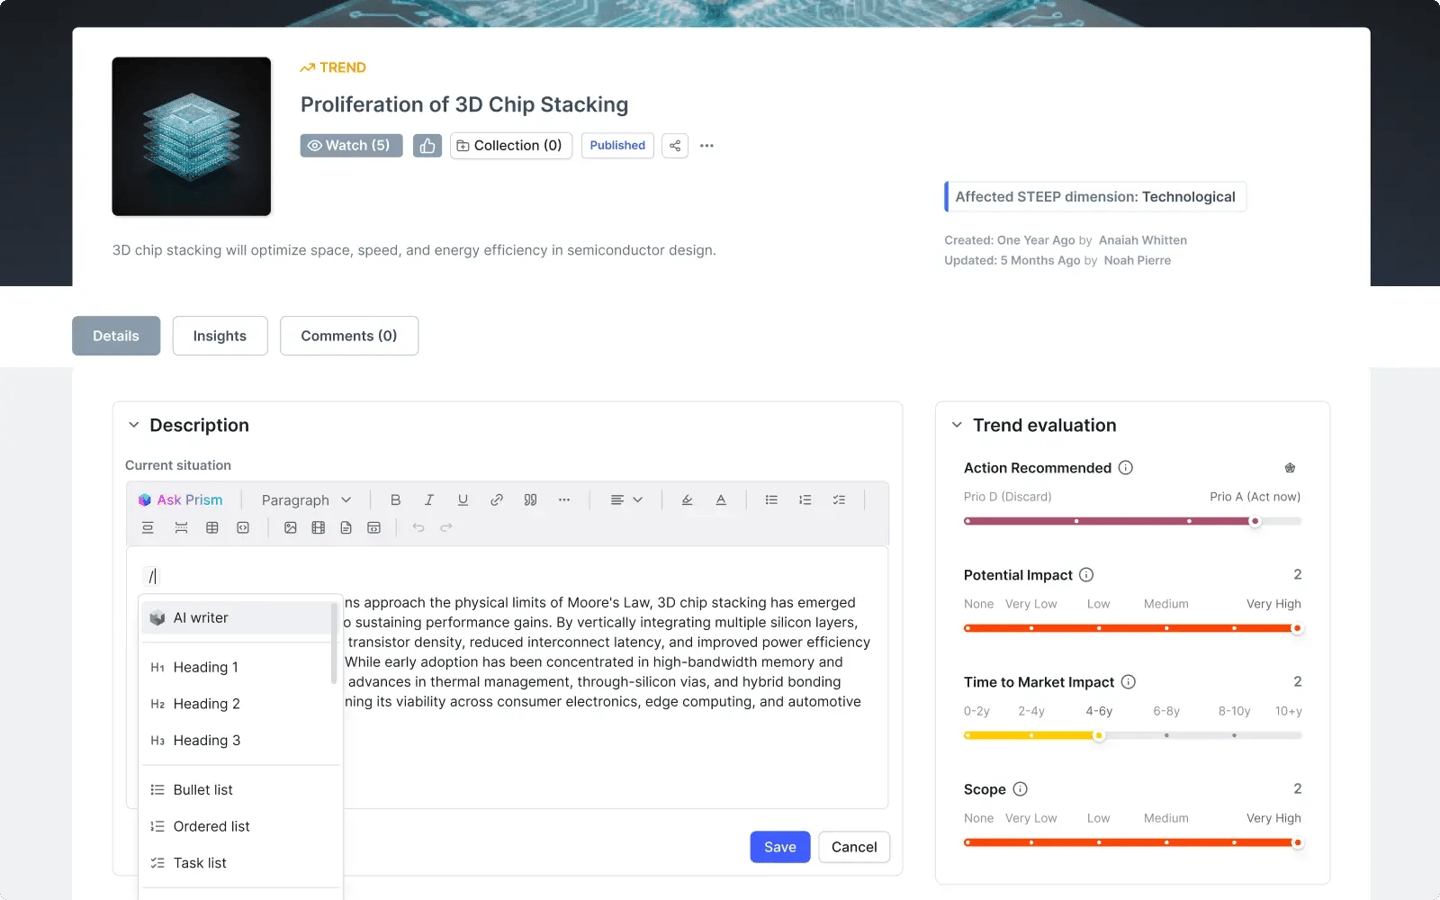This screenshot has width=1440, height=900.
Task: Click the underline icon
Action: pyautogui.click(x=462, y=500)
